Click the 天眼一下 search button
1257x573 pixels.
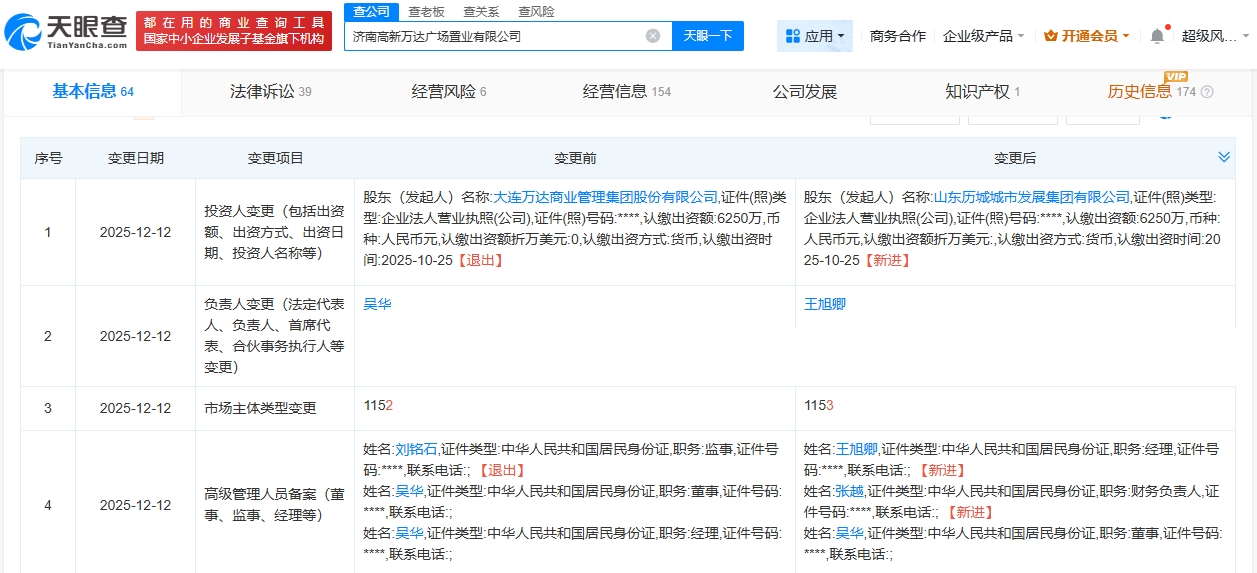click(708, 36)
